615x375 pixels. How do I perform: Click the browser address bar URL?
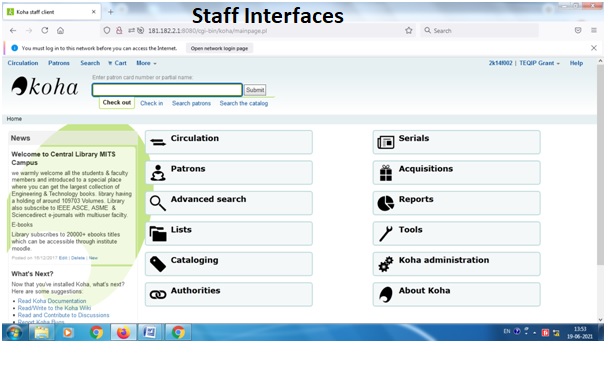(x=207, y=31)
